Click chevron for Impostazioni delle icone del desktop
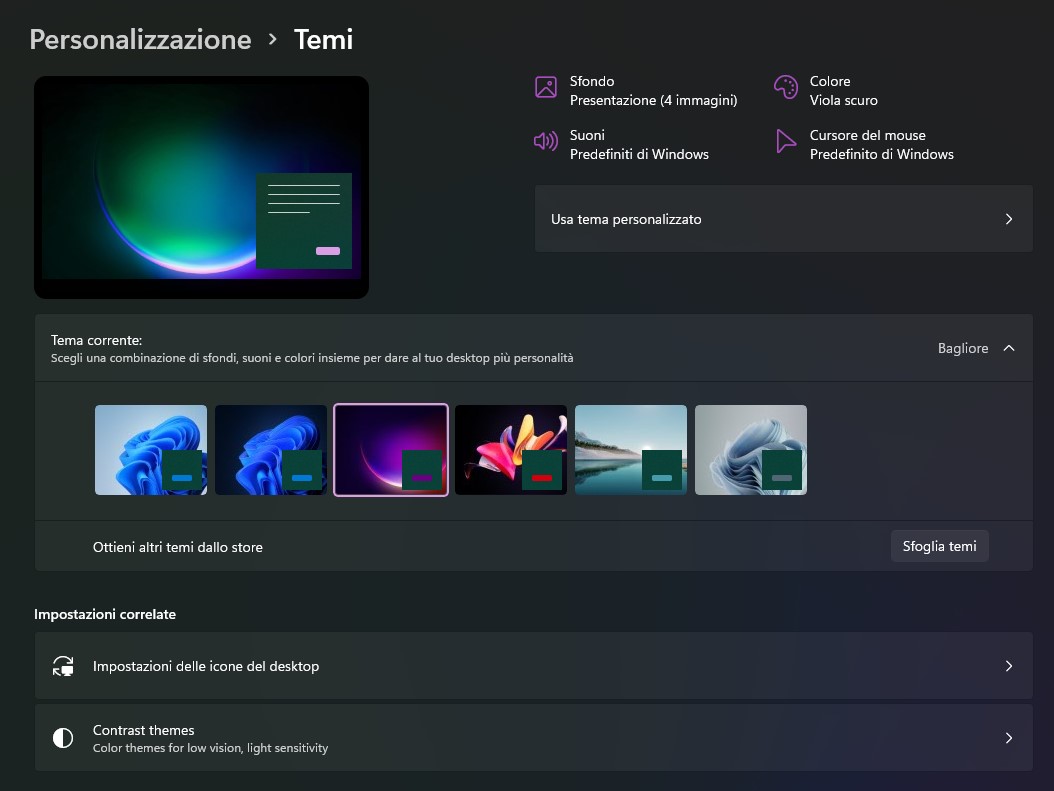Viewport: 1054px width, 791px height. [x=1009, y=666]
